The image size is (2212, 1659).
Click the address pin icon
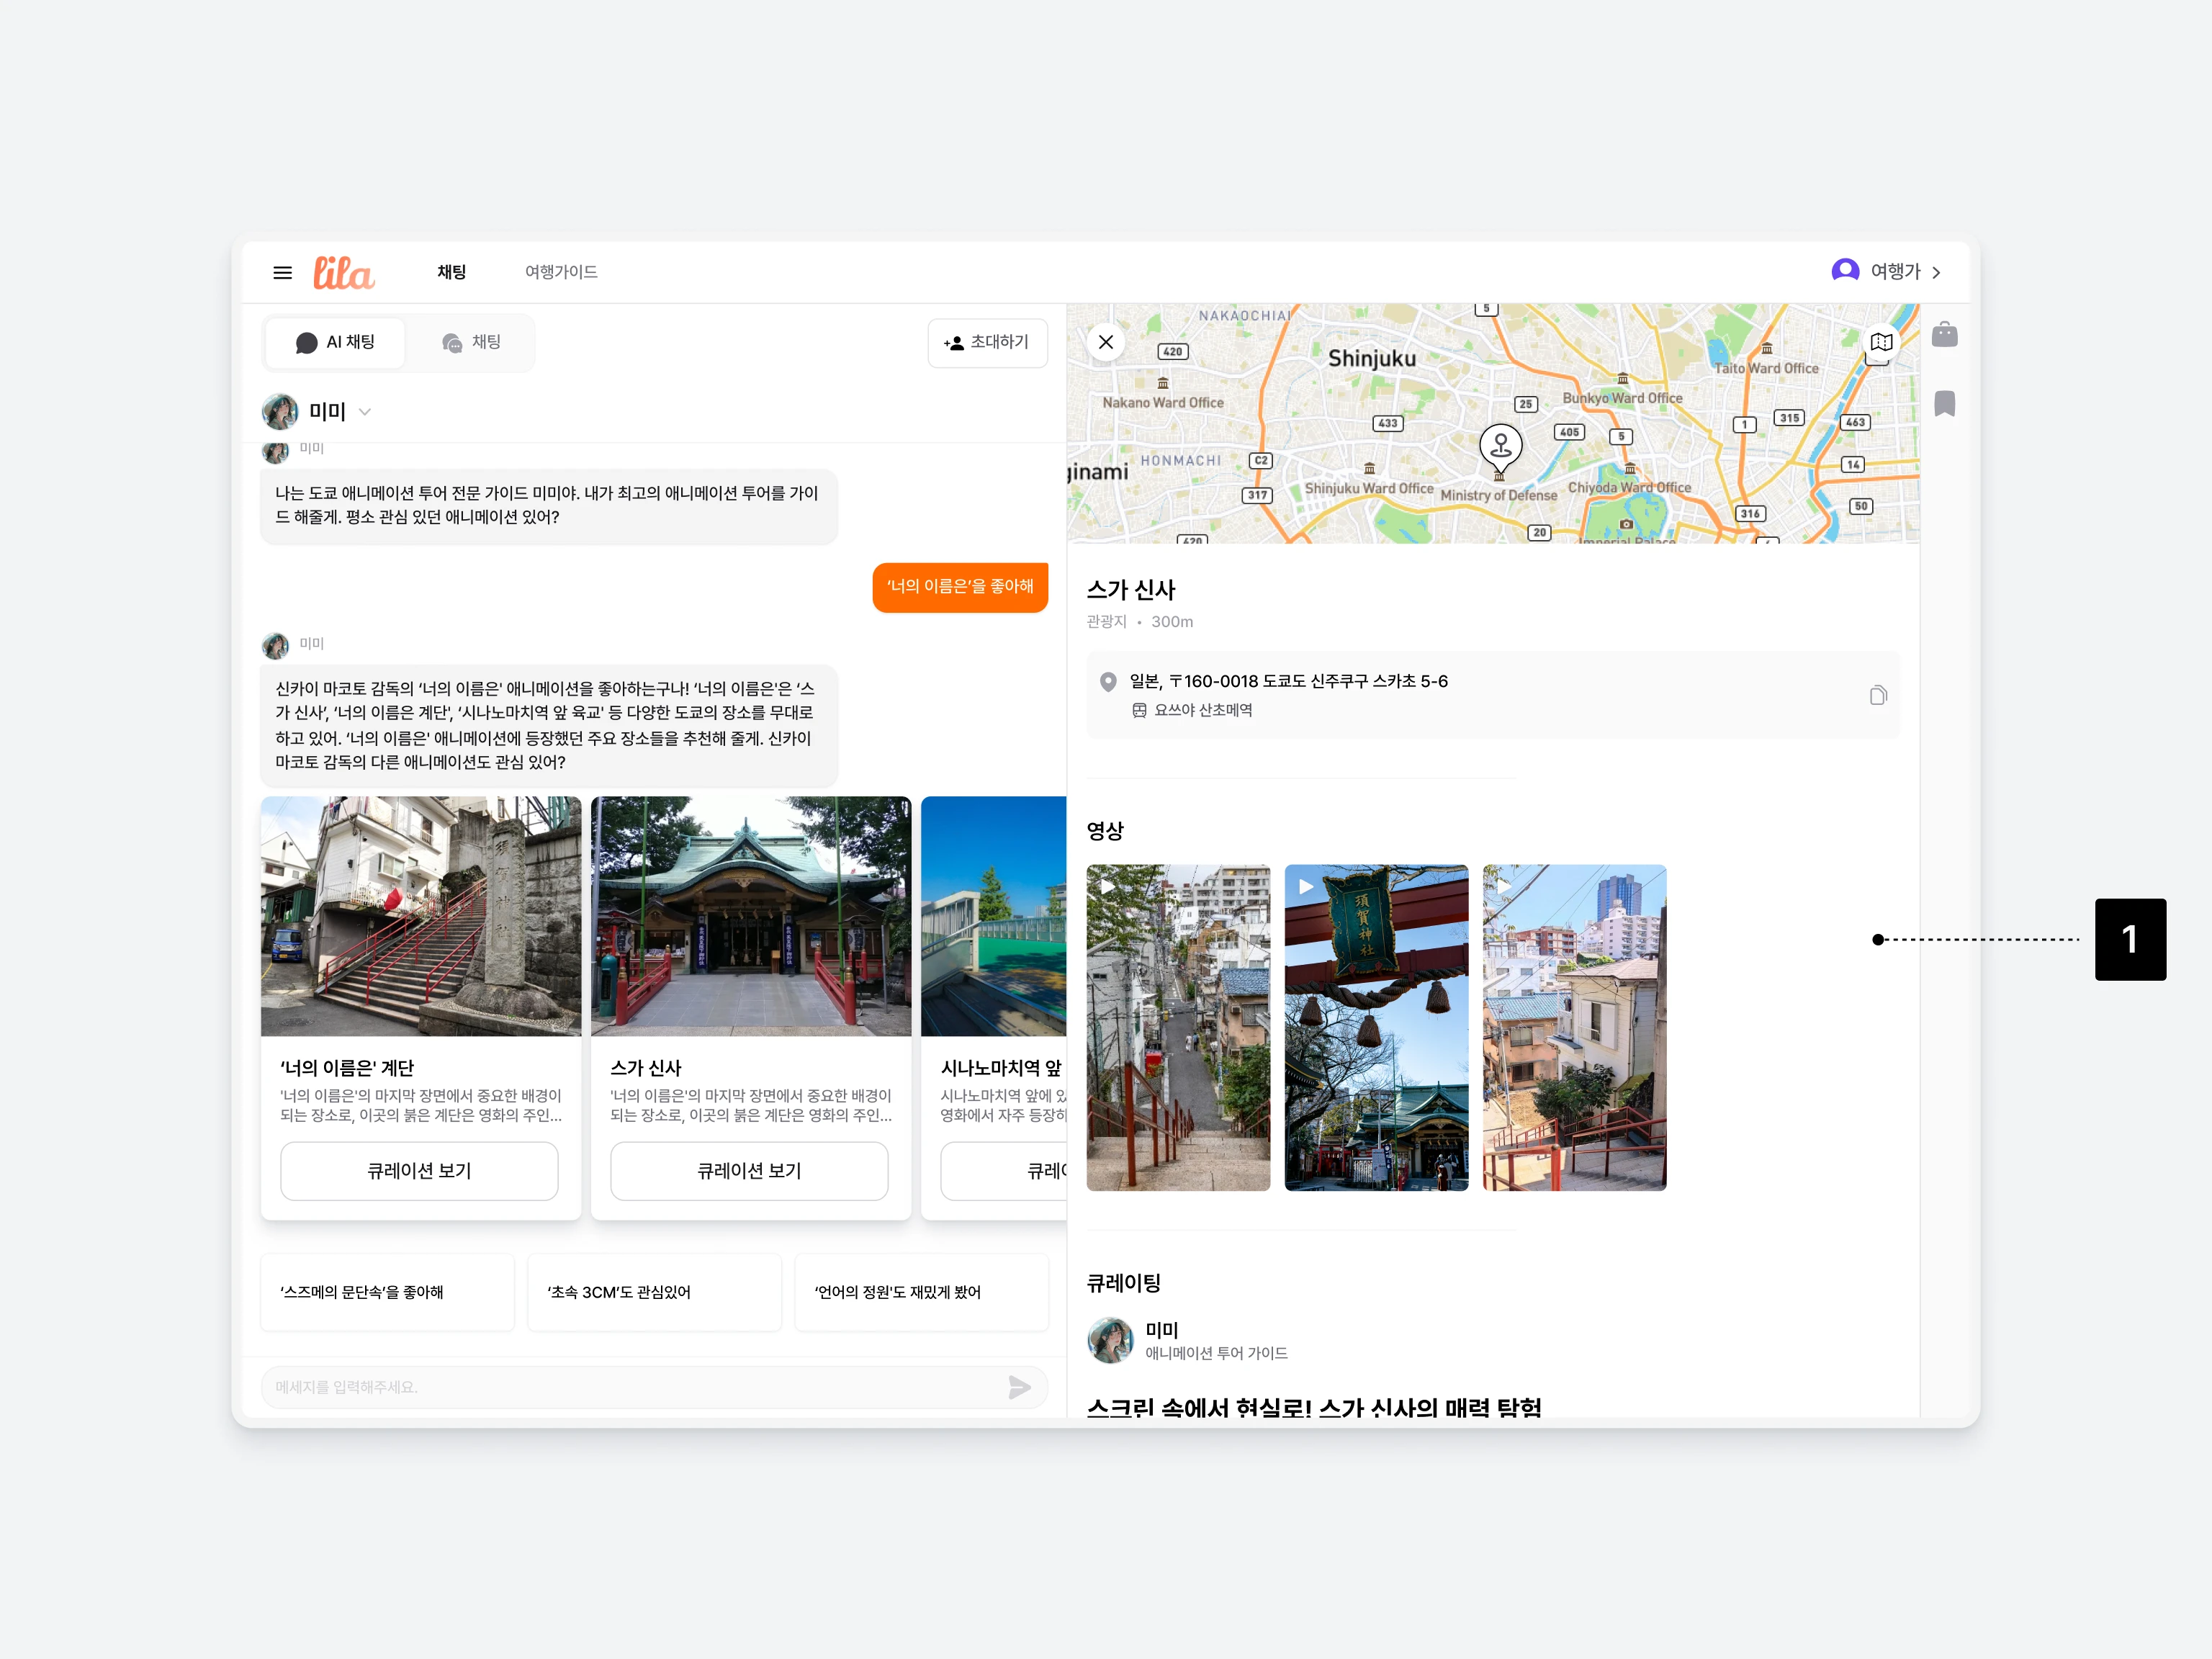point(1108,682)
